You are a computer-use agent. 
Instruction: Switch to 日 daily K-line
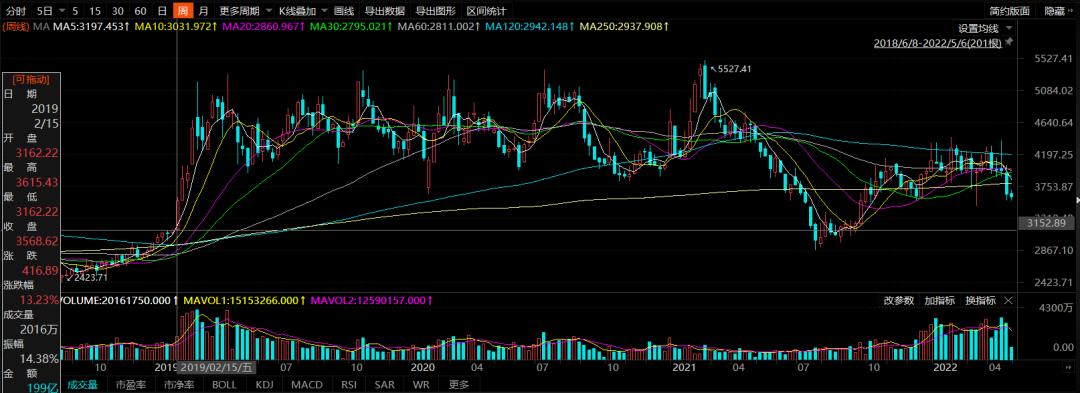point(162,11)
